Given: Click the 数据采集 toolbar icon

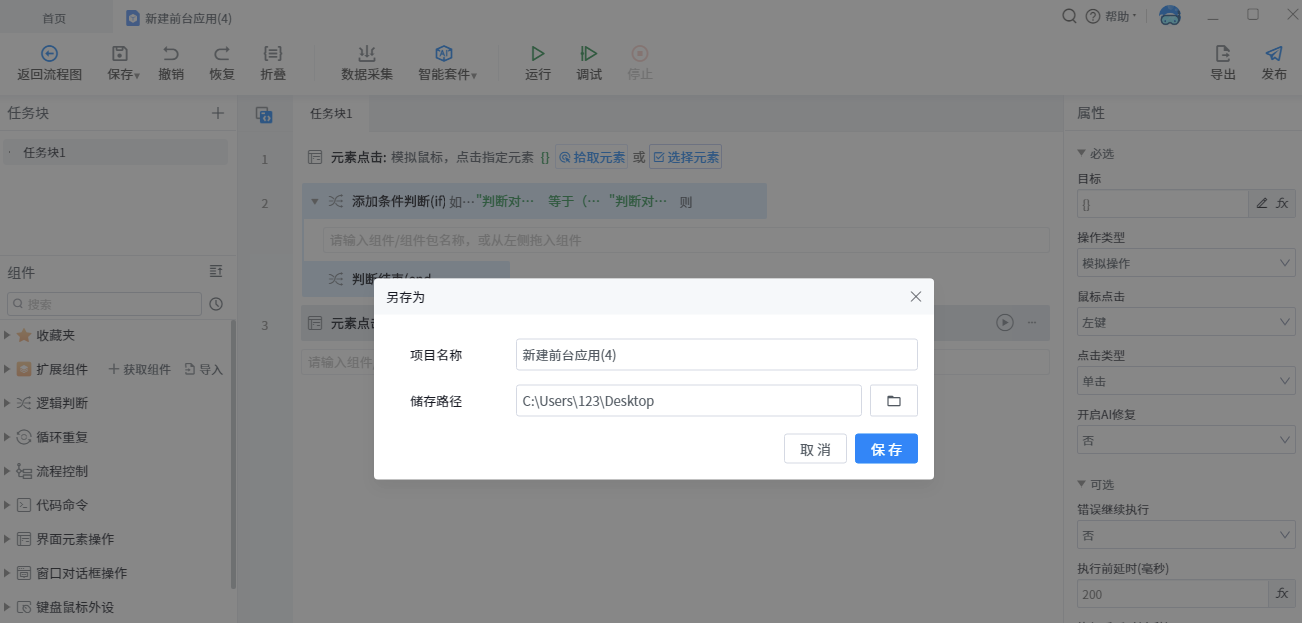Looking at the screenshot, I should click(x=367, y=54).
